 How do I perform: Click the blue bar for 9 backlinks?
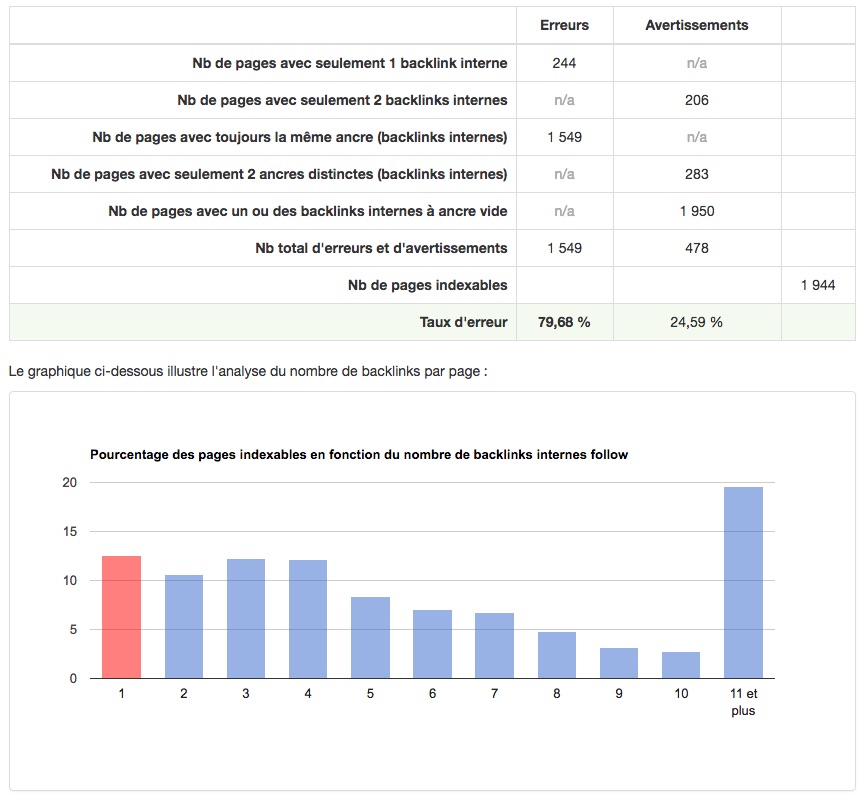pos(619,663)
